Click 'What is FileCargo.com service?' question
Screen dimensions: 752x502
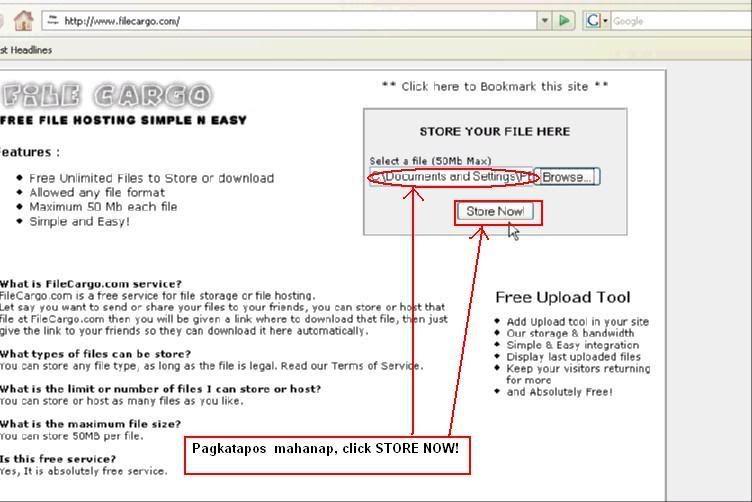91,284
